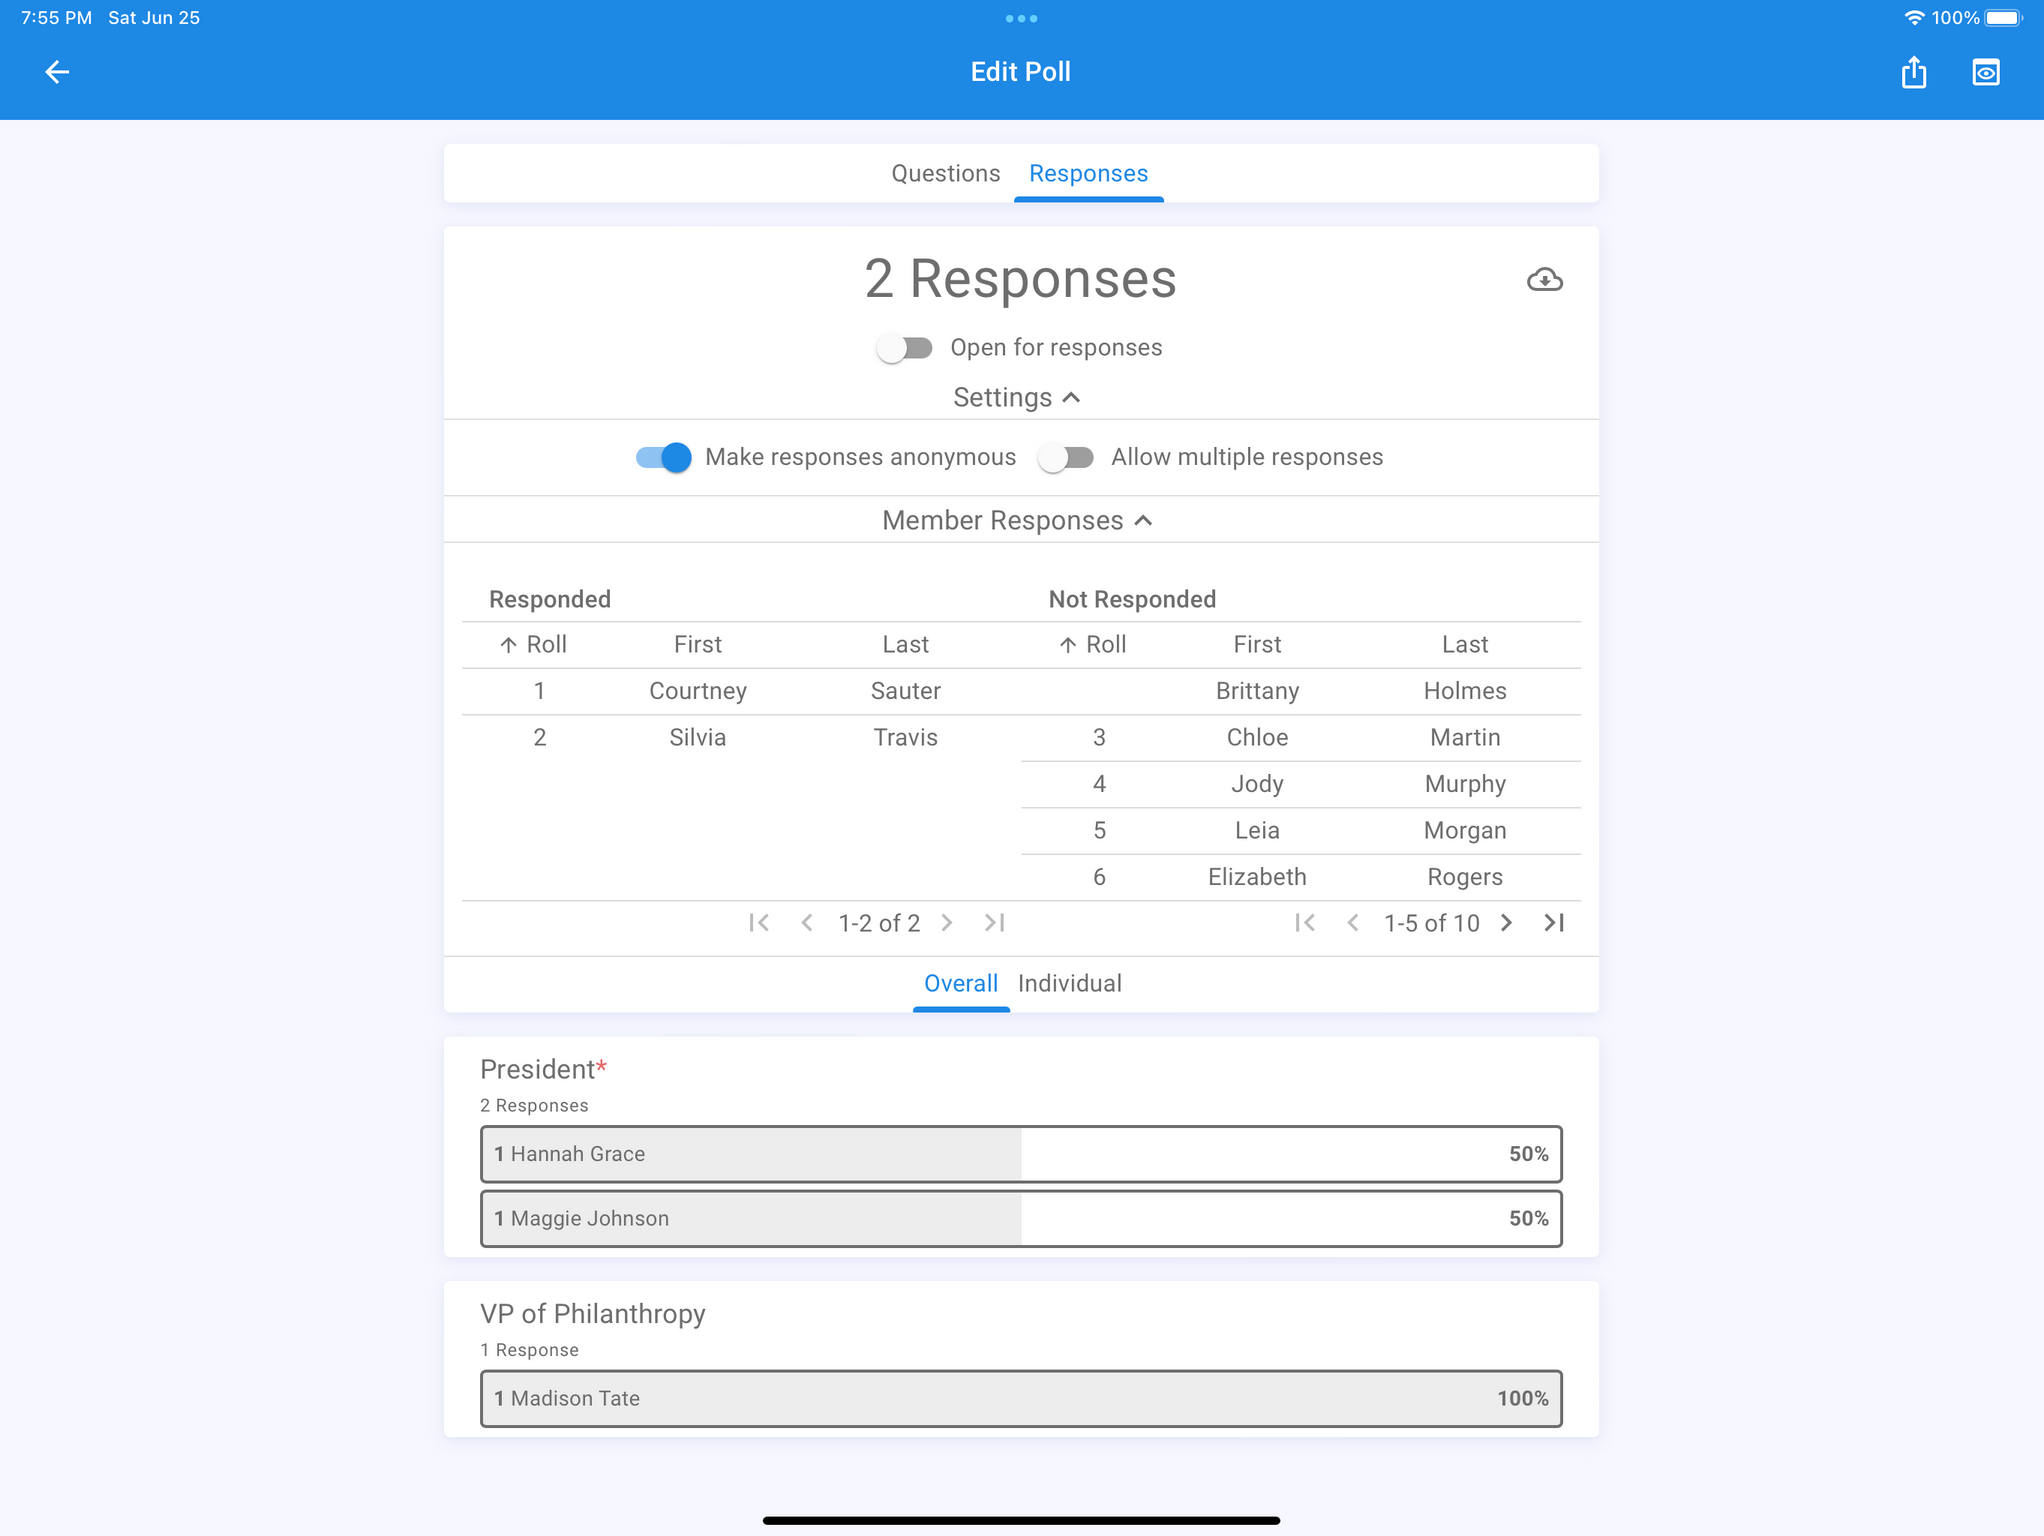Screen dimensions: 2044x1536
Task: Select the Hannah Grace result bar
Action: coord(1020,1154)
